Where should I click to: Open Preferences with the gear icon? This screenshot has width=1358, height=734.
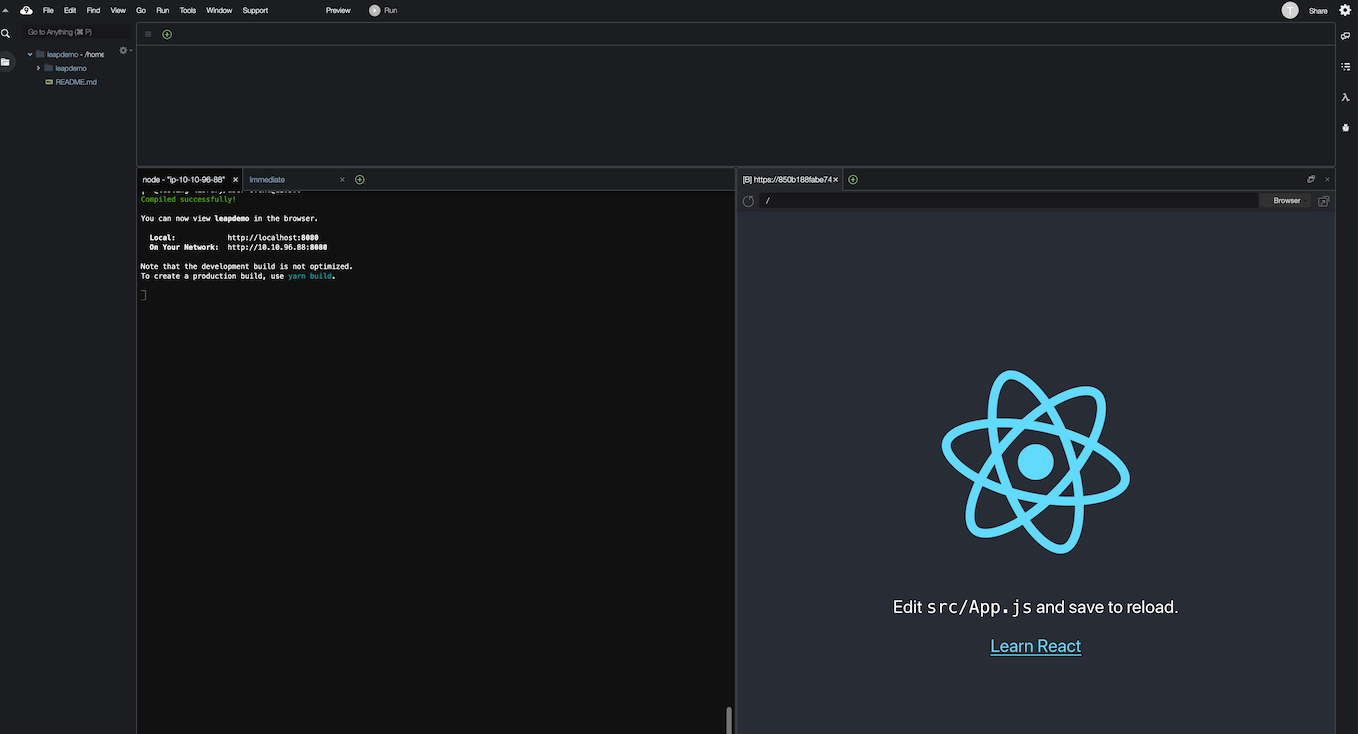tap(1345, 10)
